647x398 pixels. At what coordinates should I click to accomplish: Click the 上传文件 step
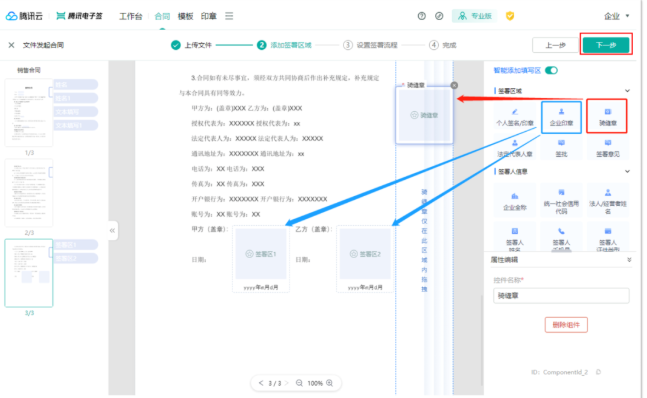[191, 45]
